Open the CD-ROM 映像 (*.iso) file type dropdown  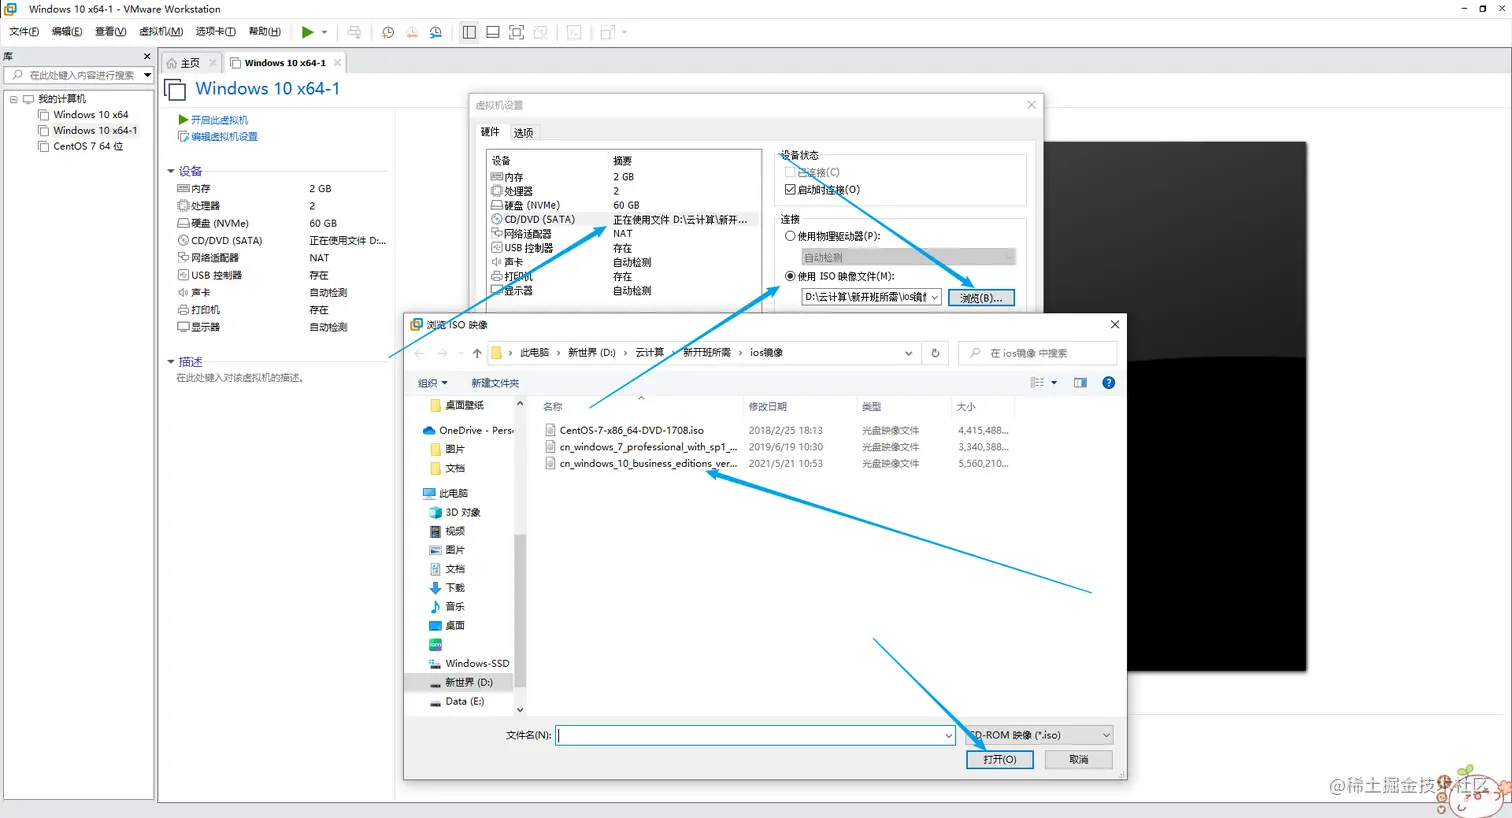pos(1040,735)
